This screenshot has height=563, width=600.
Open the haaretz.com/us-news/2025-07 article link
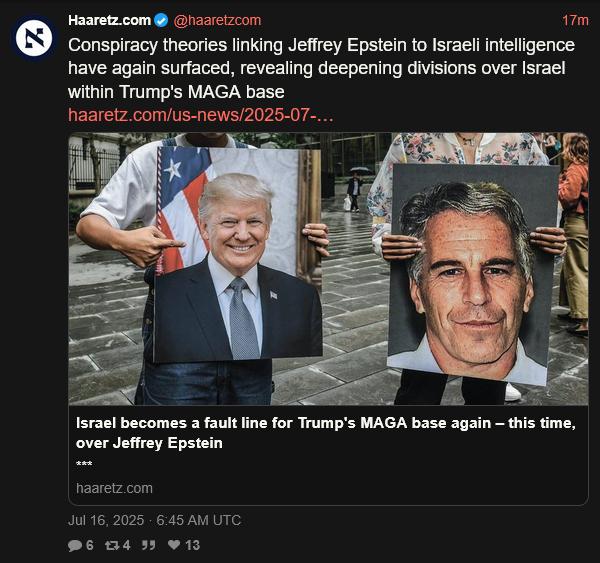tap(201, 115)
